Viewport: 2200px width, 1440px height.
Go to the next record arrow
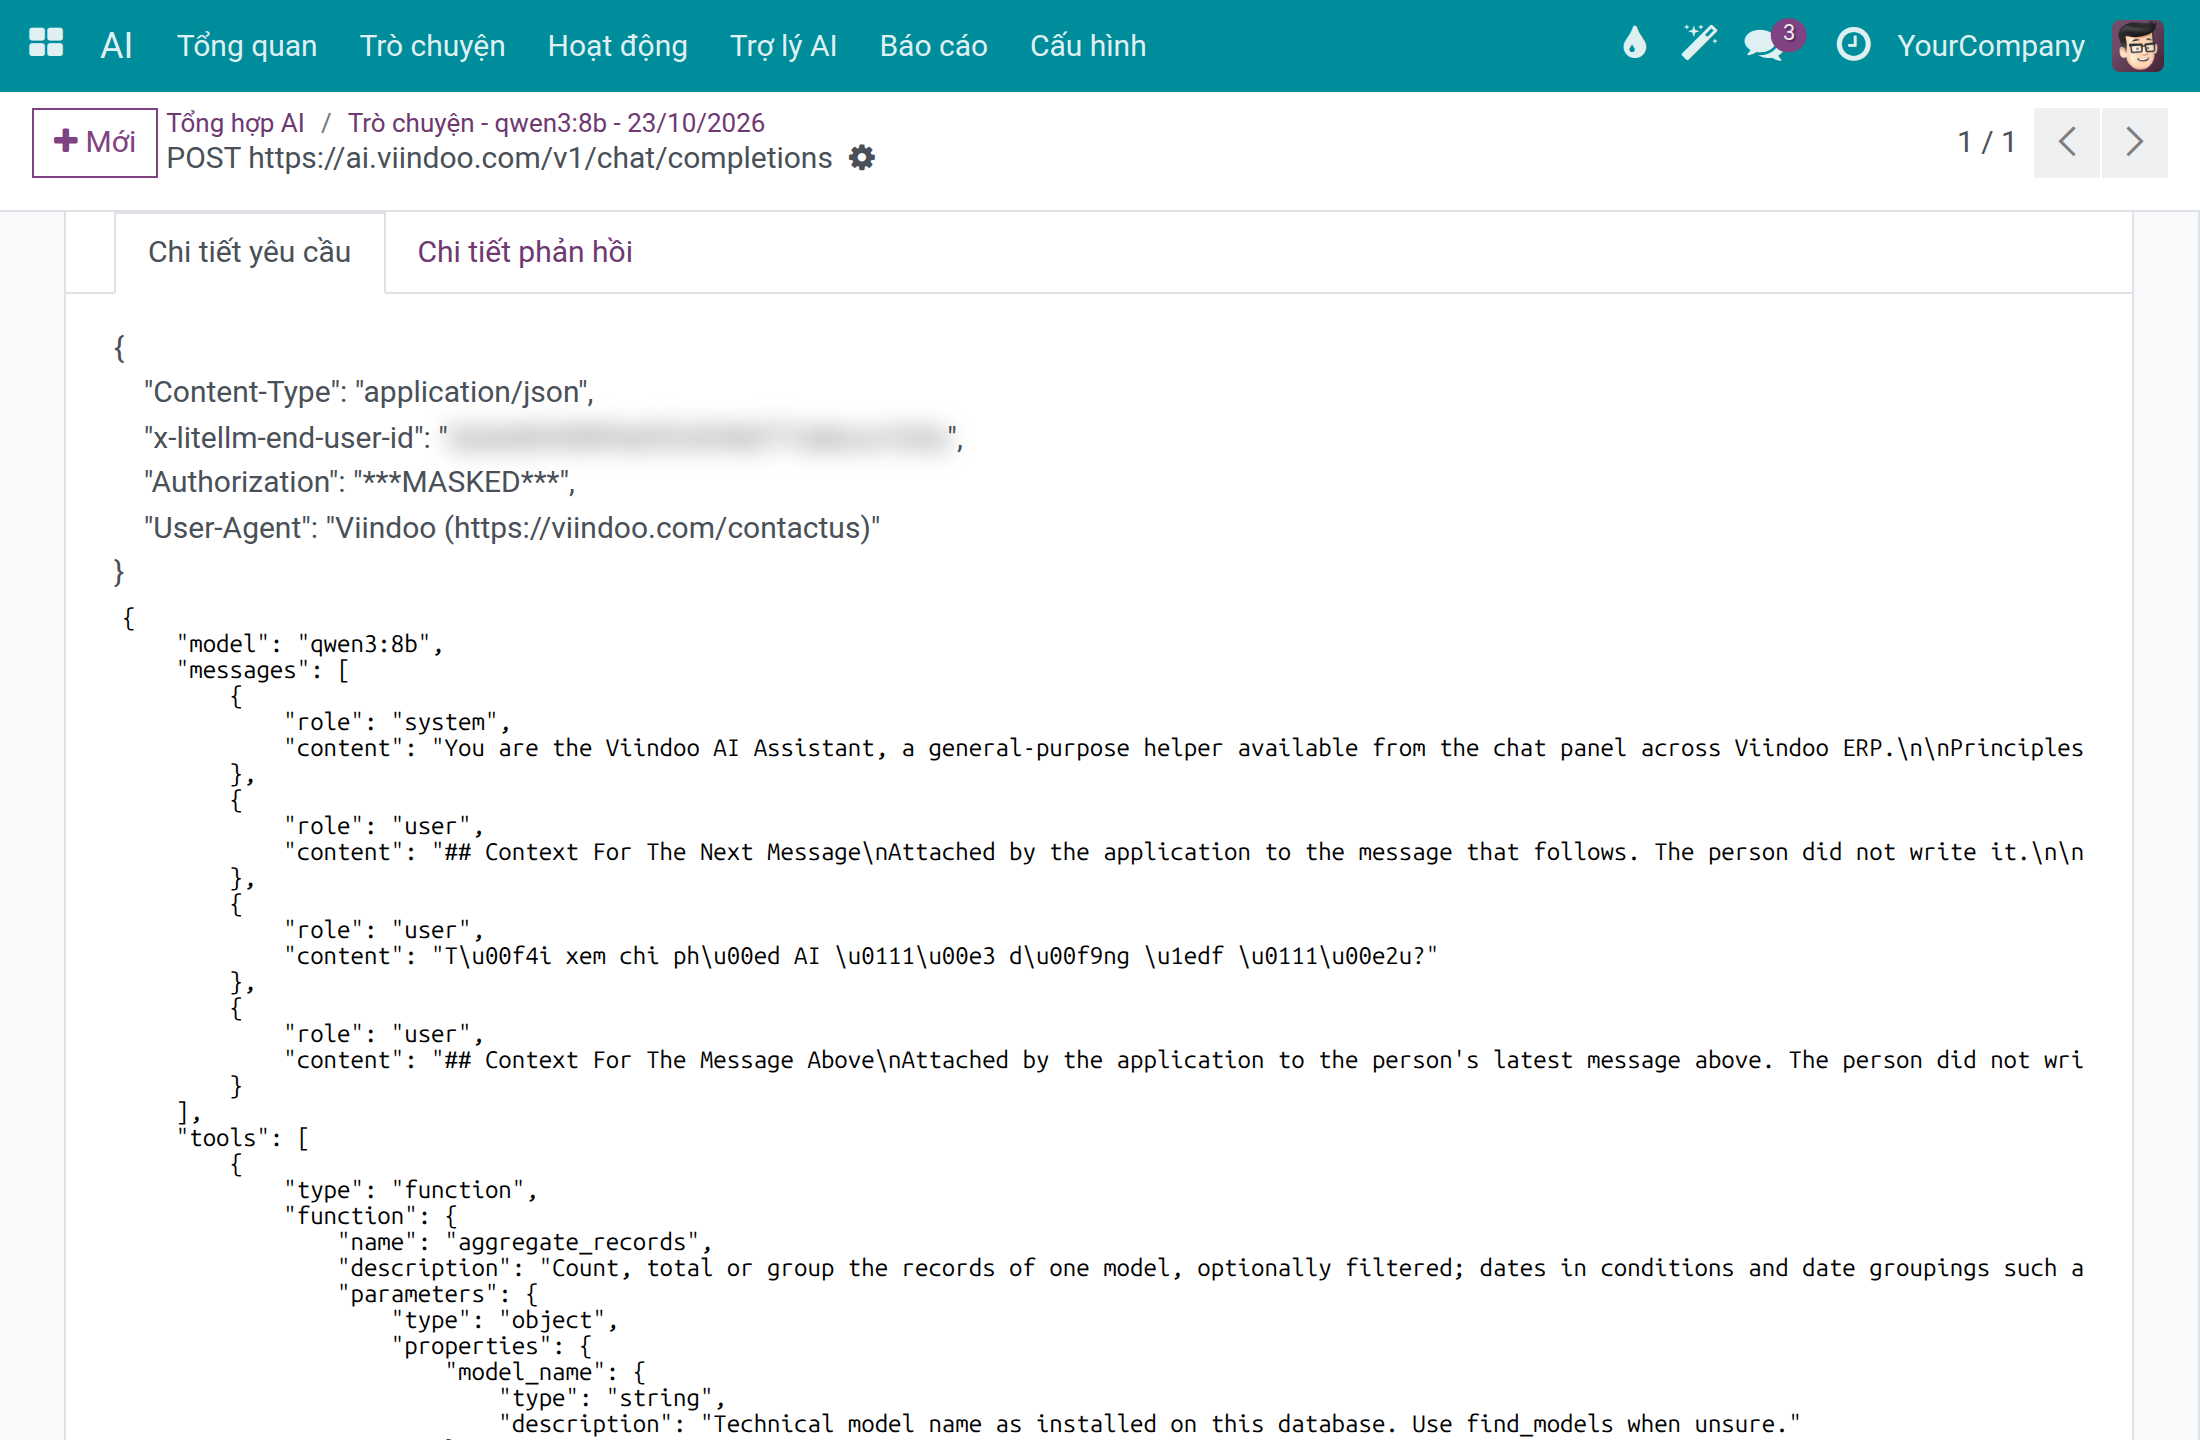coord(2135,142)
